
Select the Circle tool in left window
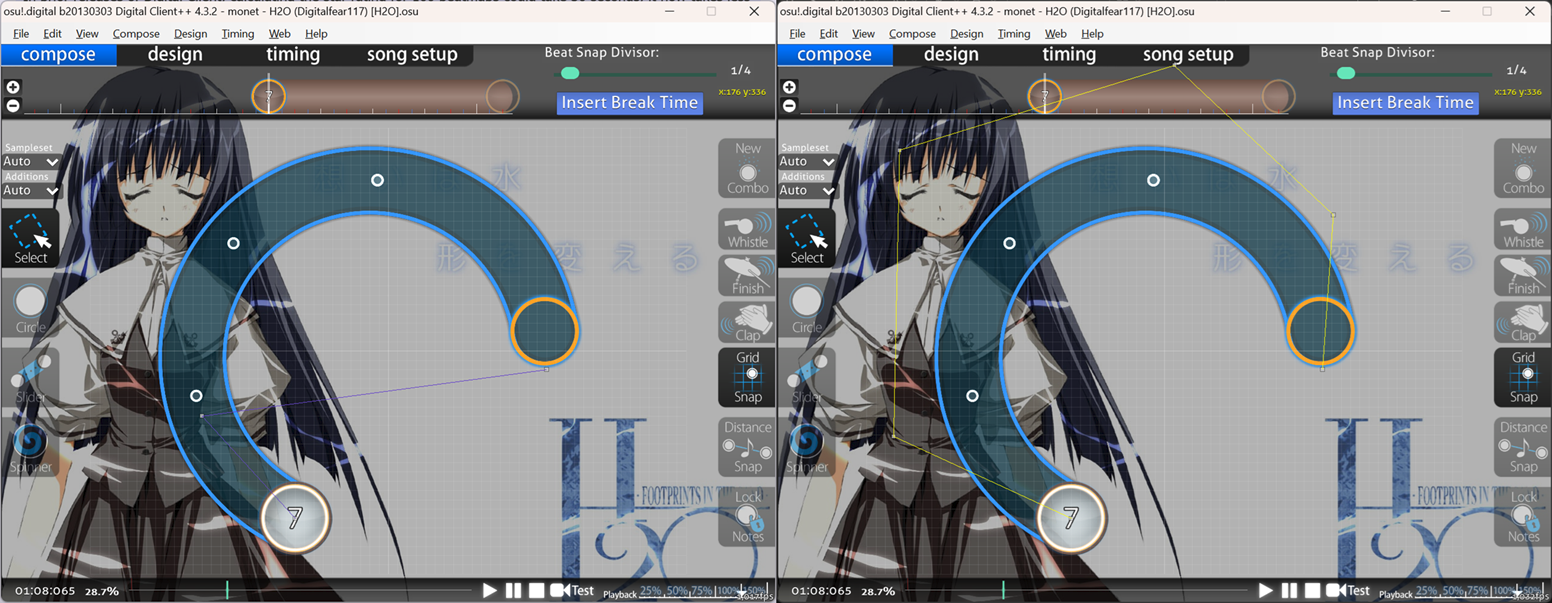click(30, 307)
